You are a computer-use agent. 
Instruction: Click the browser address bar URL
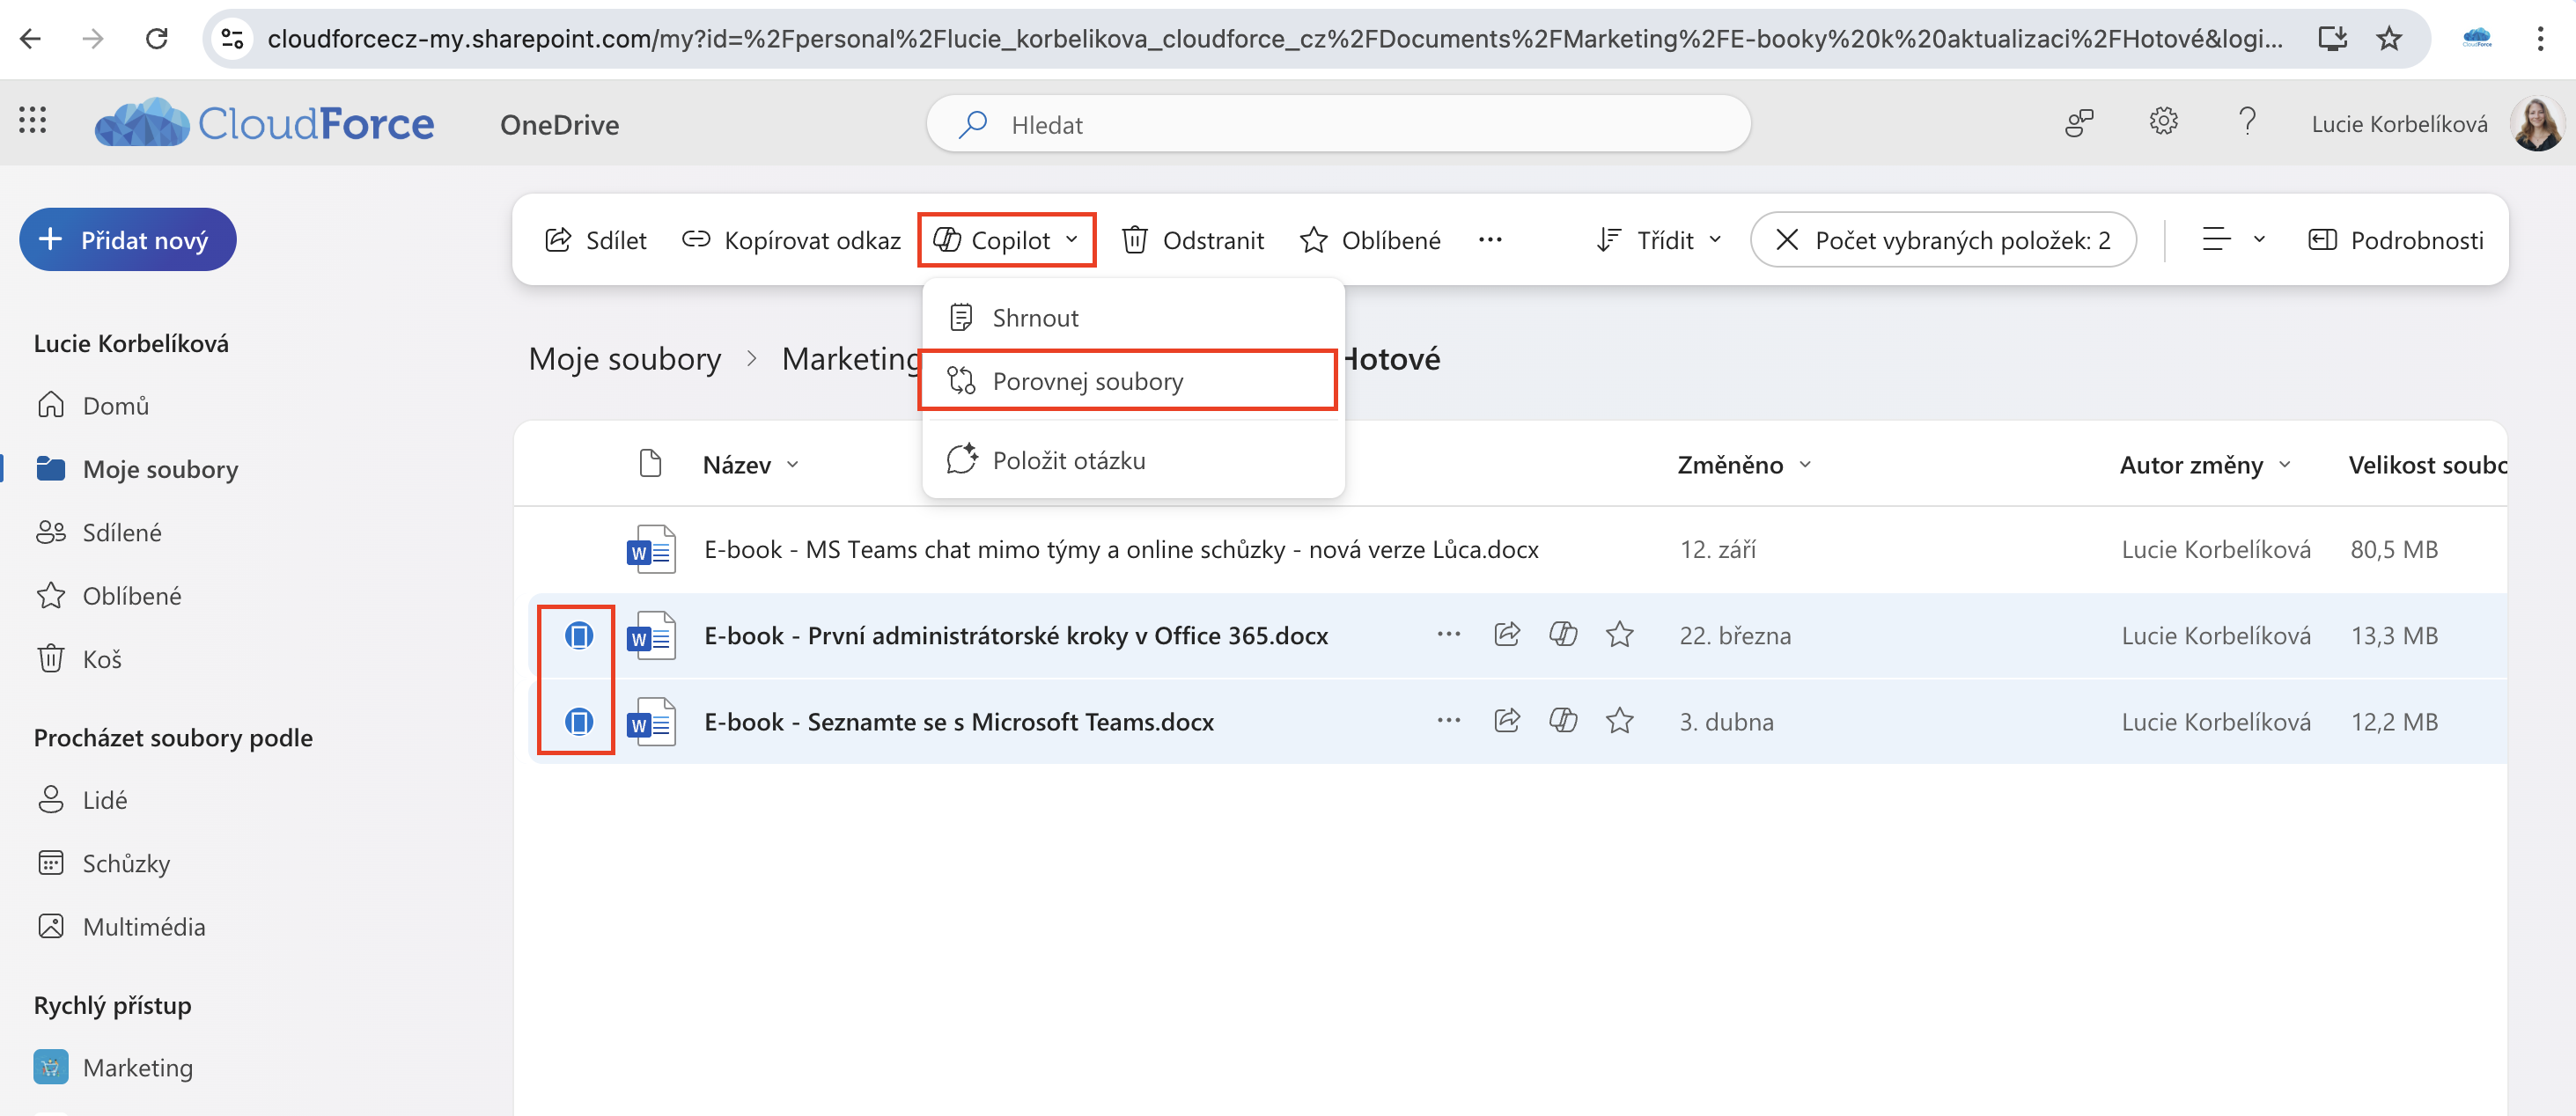[1275, 39]
